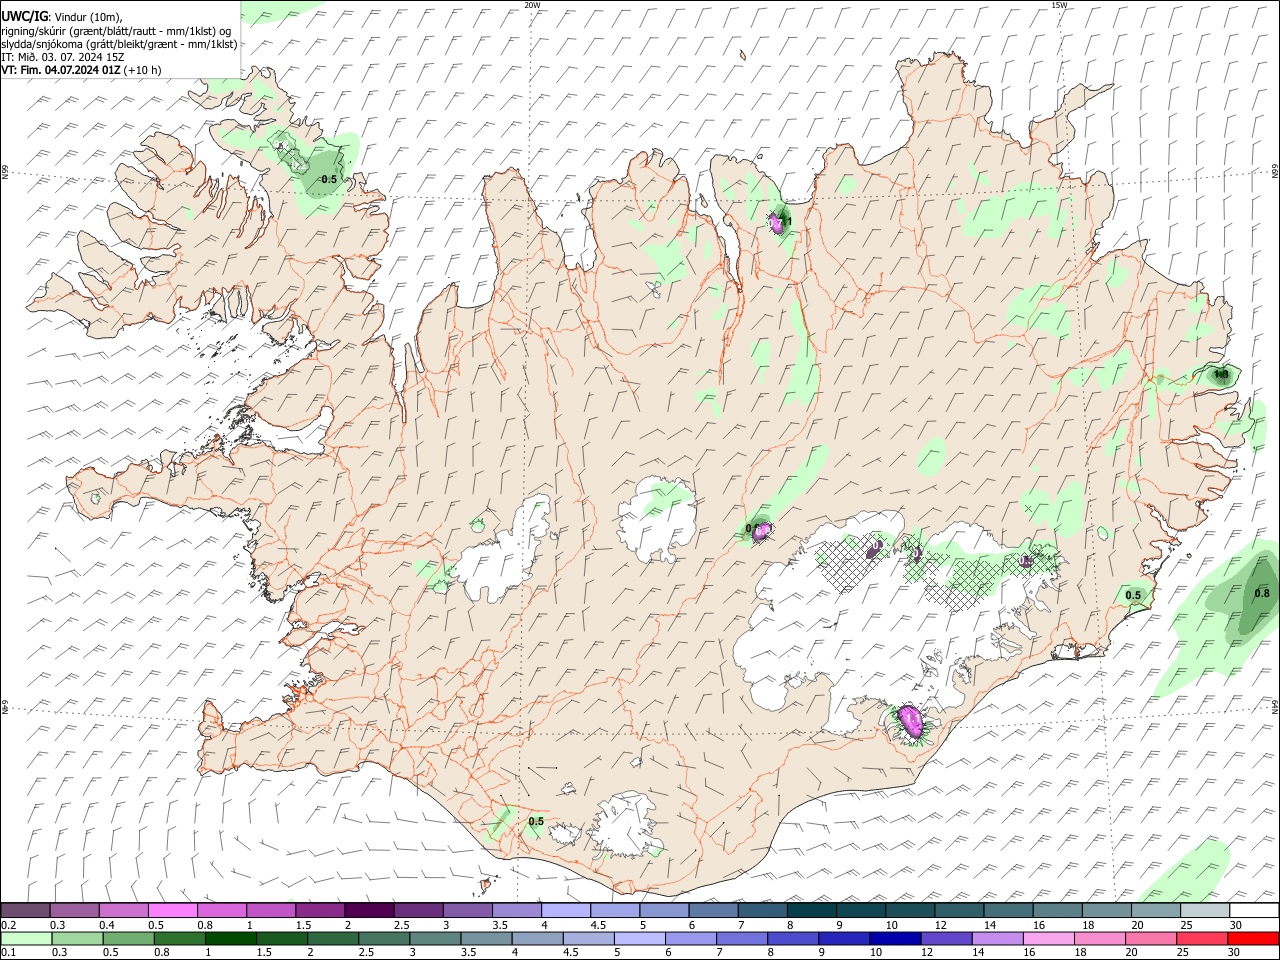Select the 'VT: Fim. 04.07.2024 01Z (+10 h)' line

(x=81, y=70)
